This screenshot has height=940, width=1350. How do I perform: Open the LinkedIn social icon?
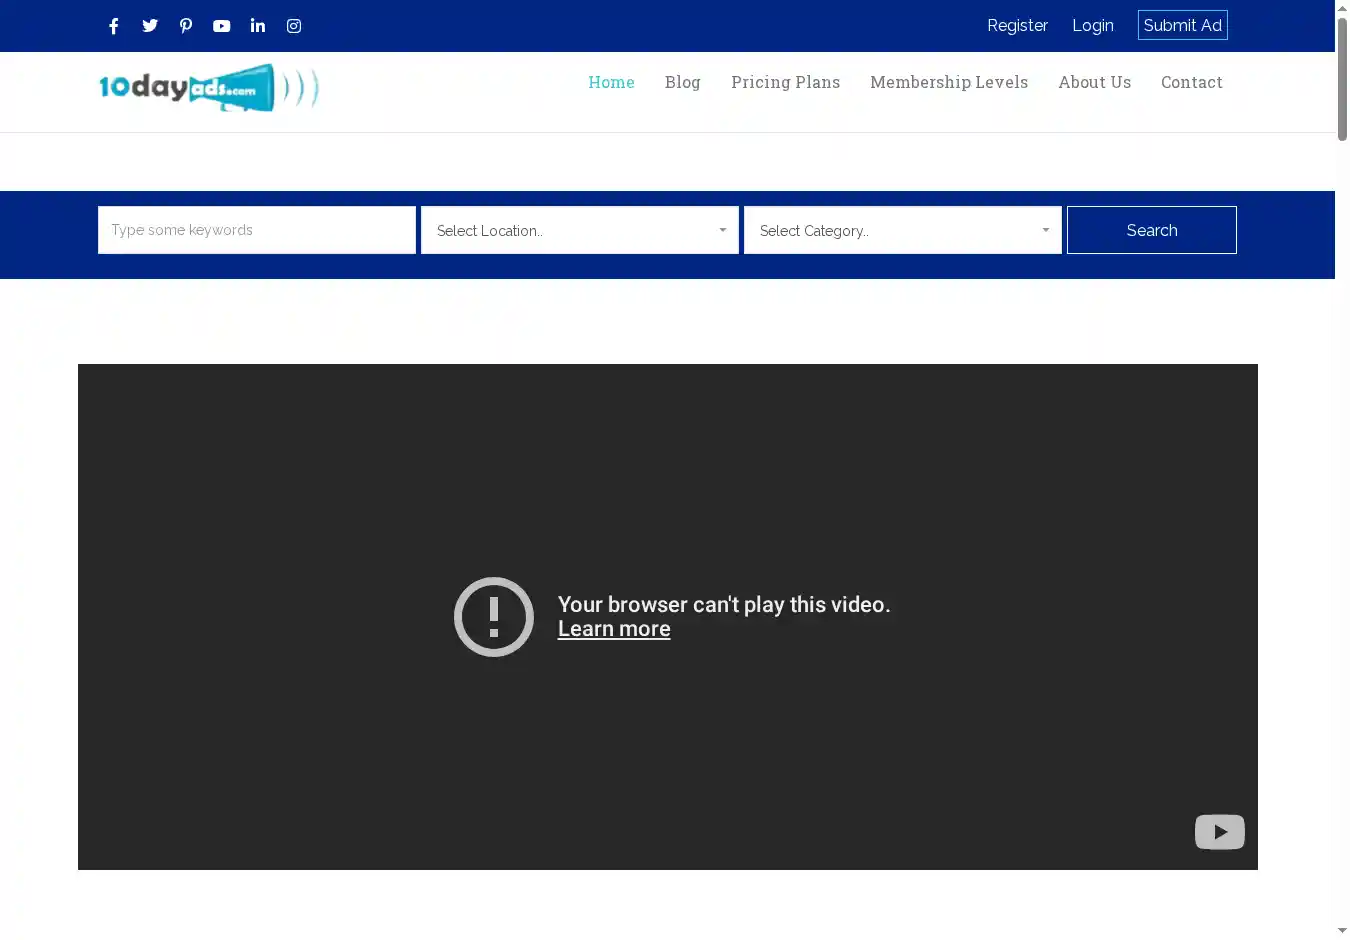coord(258,26)
